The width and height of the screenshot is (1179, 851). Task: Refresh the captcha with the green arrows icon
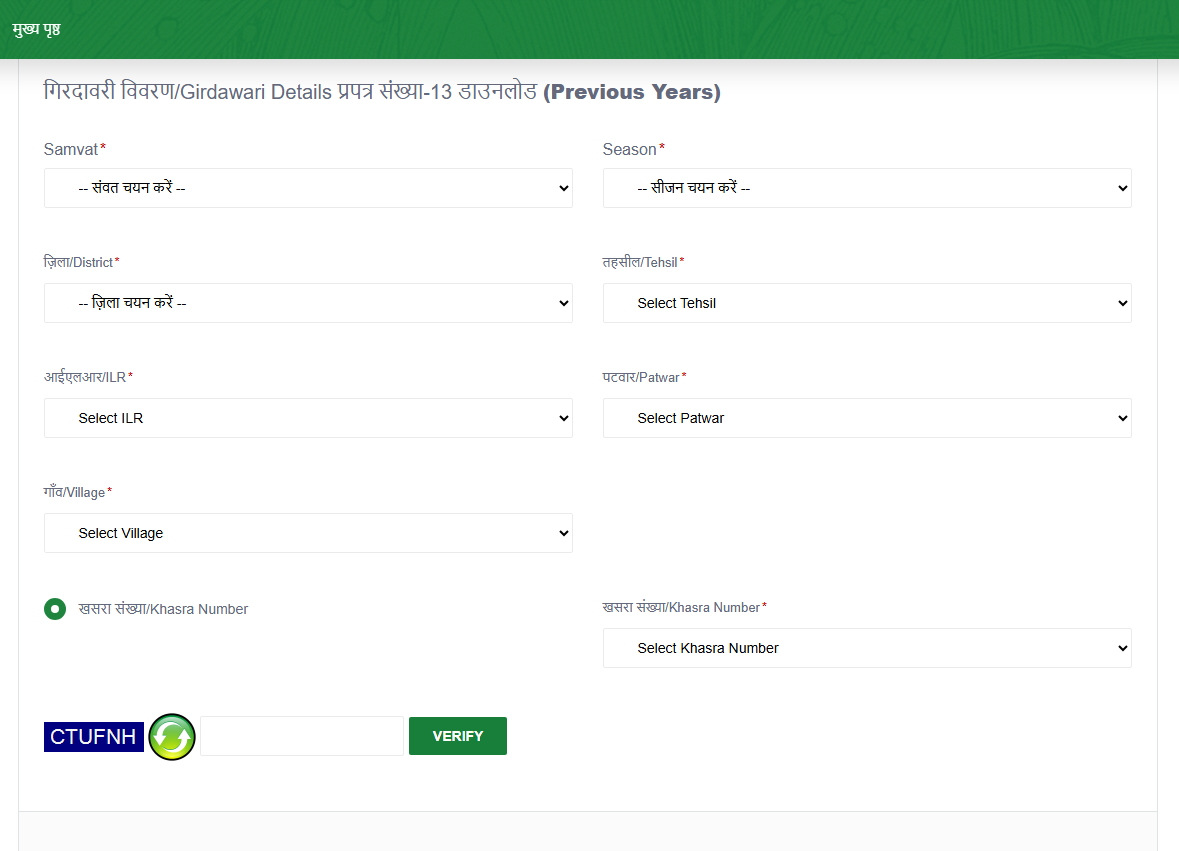coord(172,737)
